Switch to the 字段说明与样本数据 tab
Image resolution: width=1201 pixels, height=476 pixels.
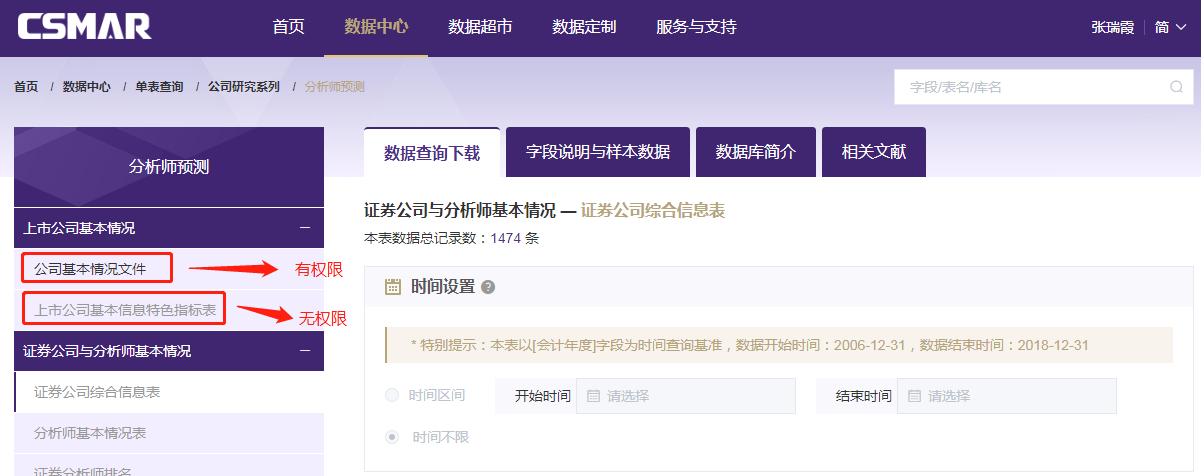tap(598, 152)
